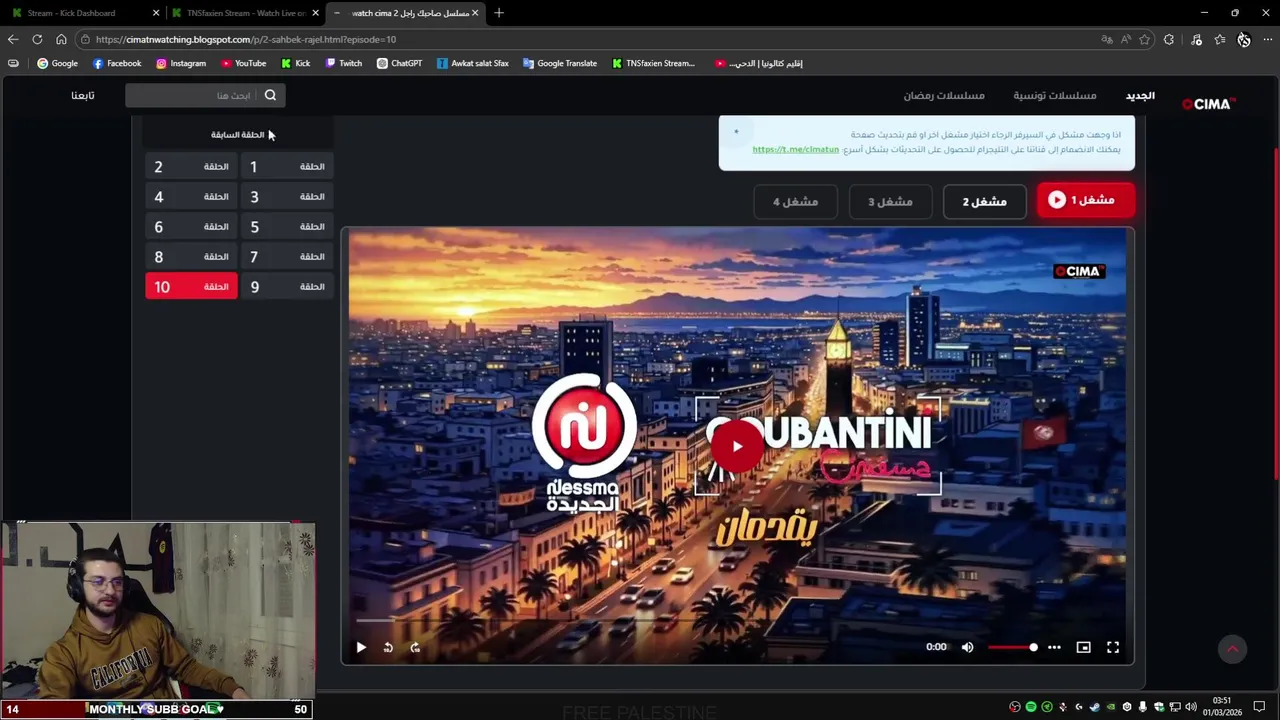Viewport: 1280px width, 720px height.
Task: Select server مشغل 1
Action: [1085, 200]
